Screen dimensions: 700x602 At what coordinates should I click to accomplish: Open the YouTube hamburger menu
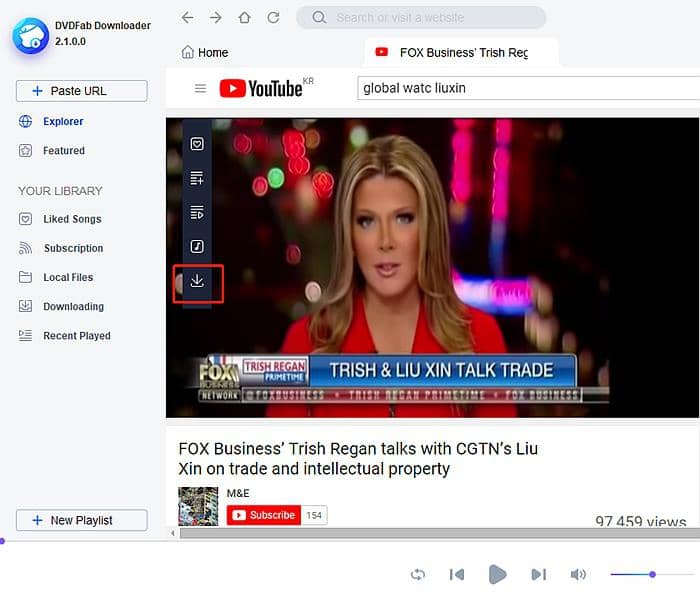(200, 89)
